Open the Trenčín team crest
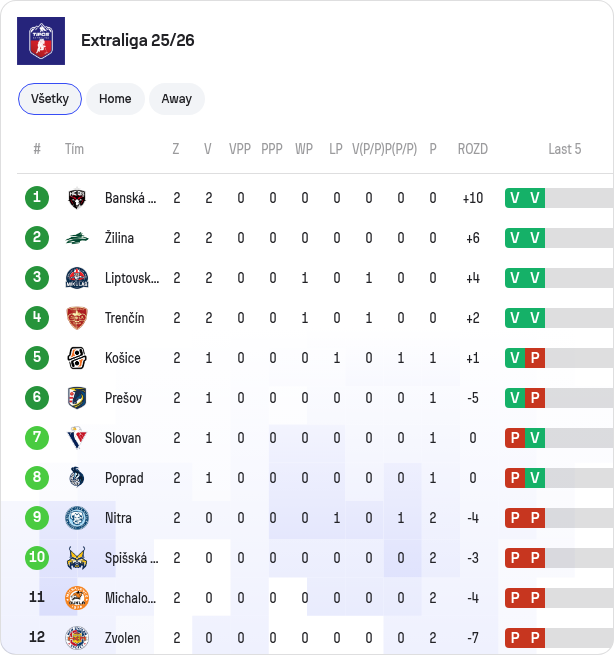The height and width of the screenshot is (655, 614). tap(77, 318)
